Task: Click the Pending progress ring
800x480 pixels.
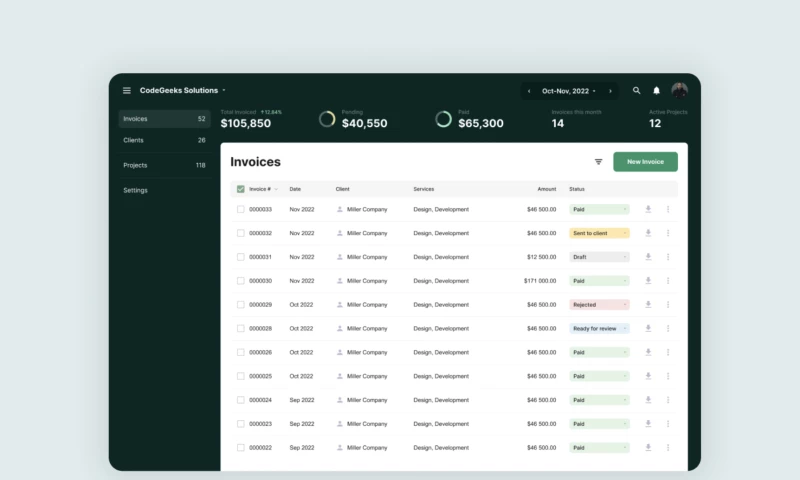Action: [327, 119]
